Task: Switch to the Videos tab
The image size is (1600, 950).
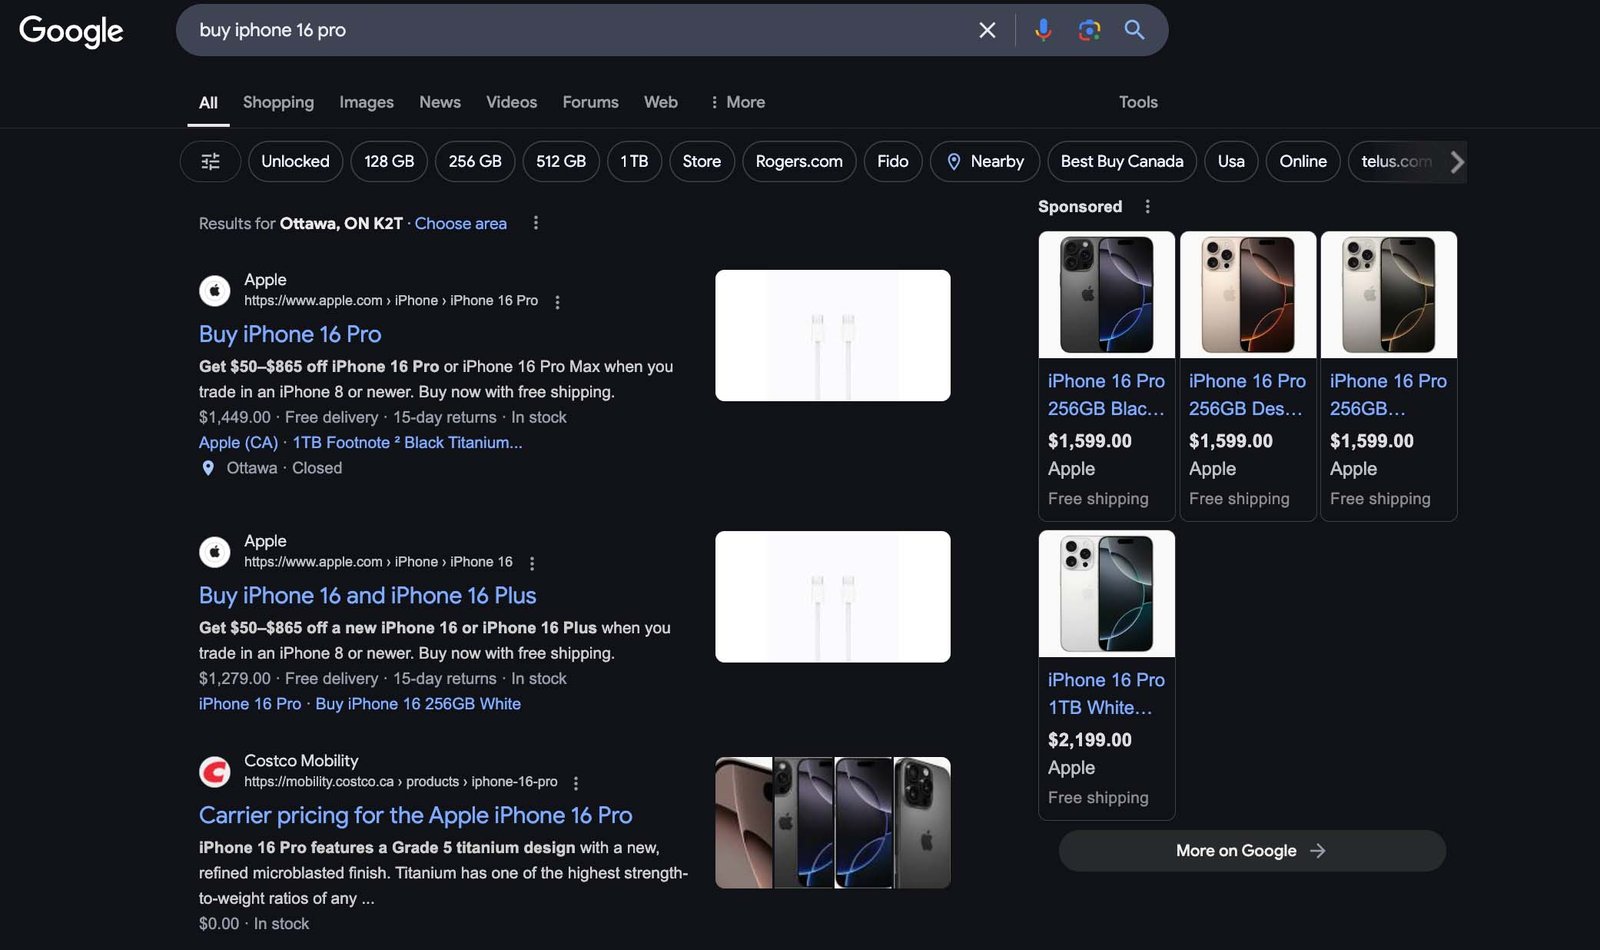Action: pos(511,102)
